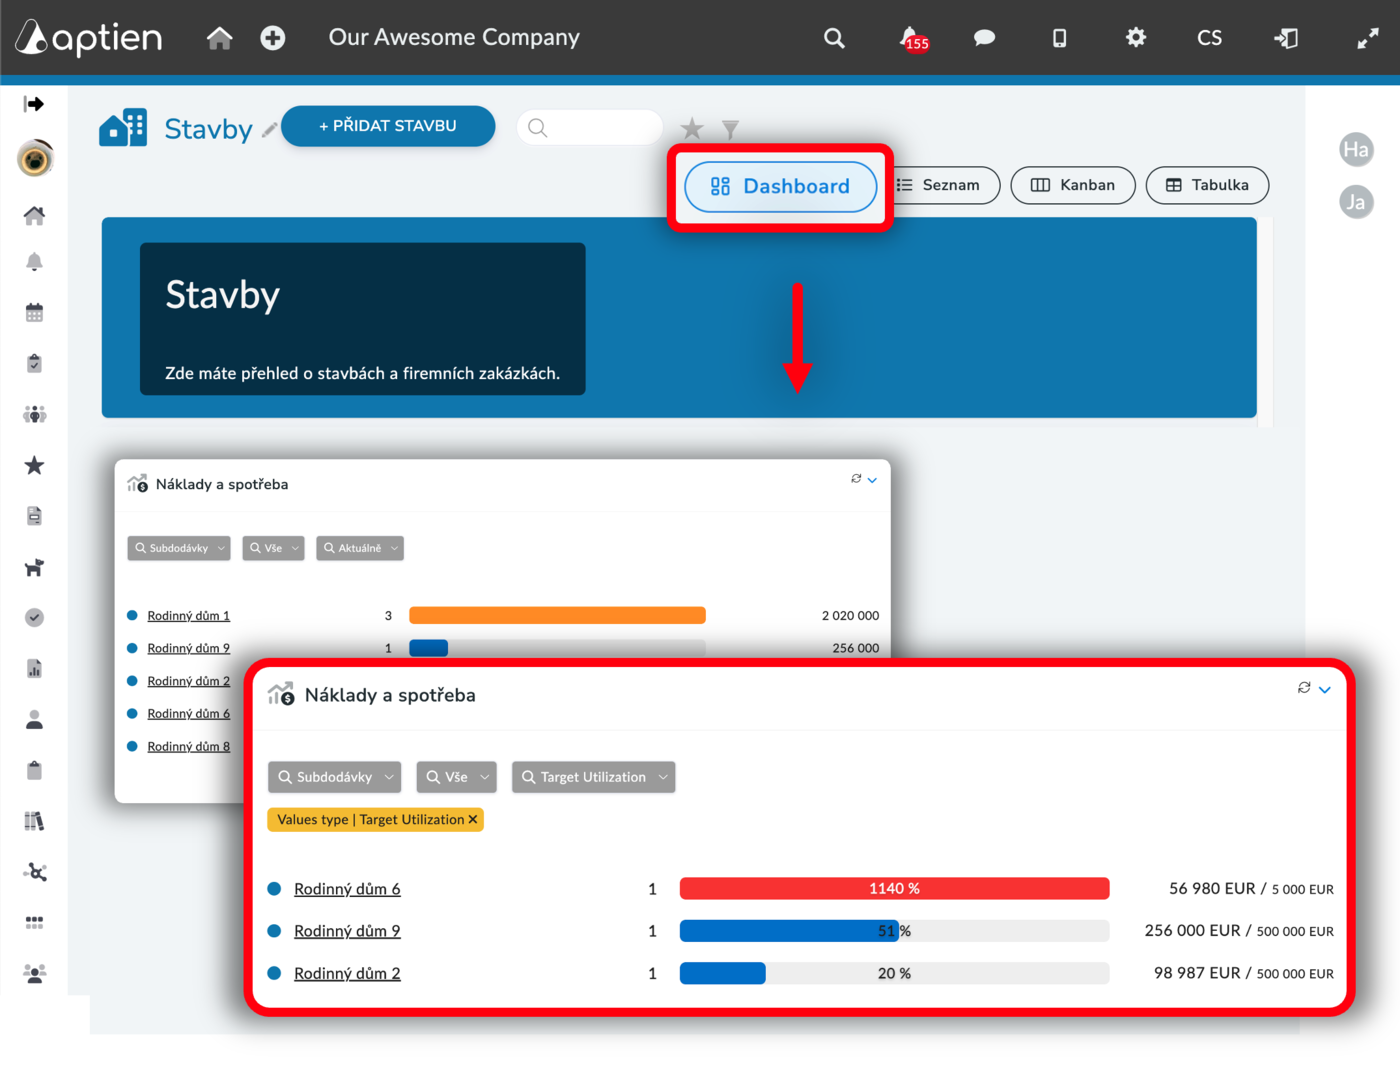1400x1080 pixels.
Task: Click the chat bubble icon in top bar
Action: [984, 38]
